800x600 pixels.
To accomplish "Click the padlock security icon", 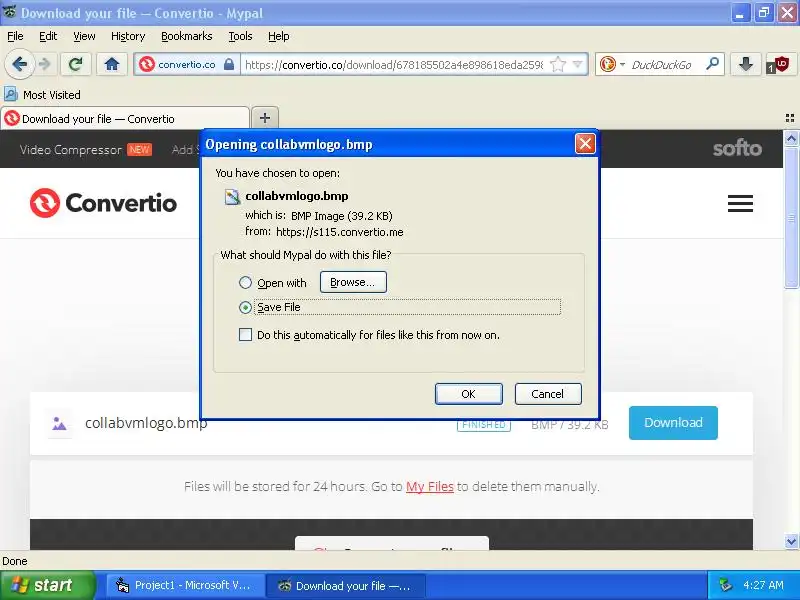I will click(x=229, y=64).
